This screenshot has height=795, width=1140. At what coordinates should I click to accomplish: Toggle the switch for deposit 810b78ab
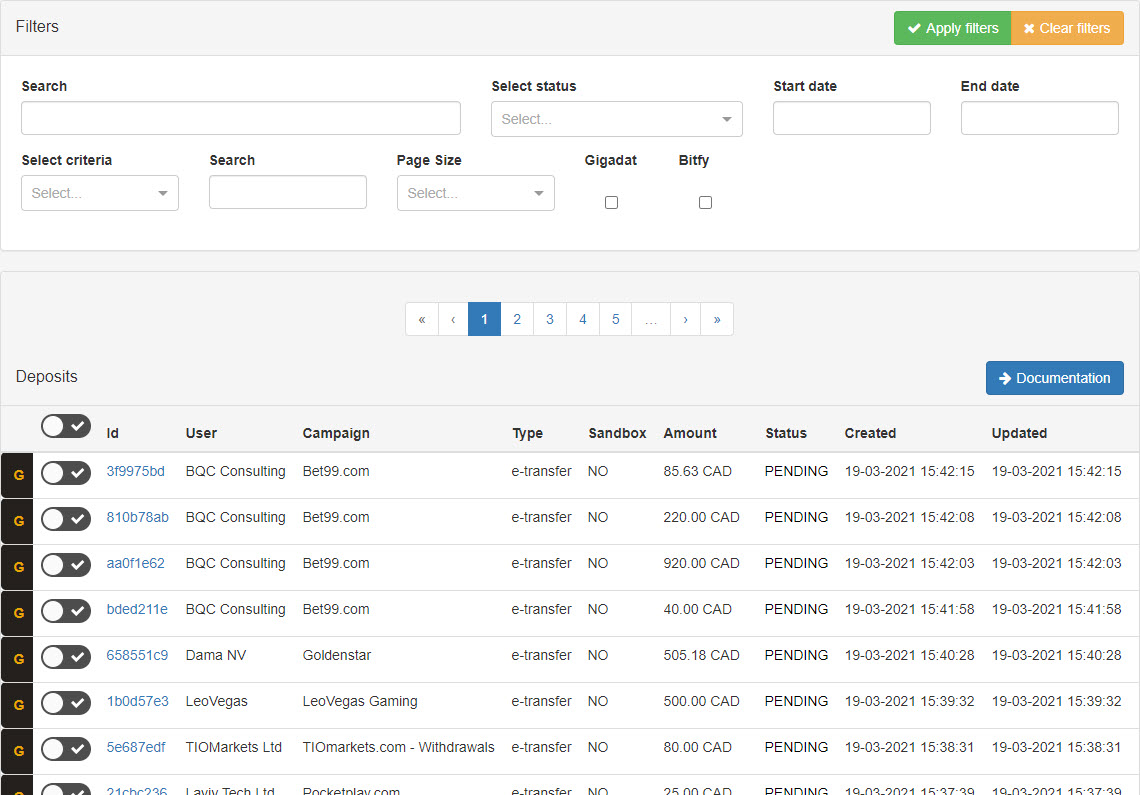(65, 519)
